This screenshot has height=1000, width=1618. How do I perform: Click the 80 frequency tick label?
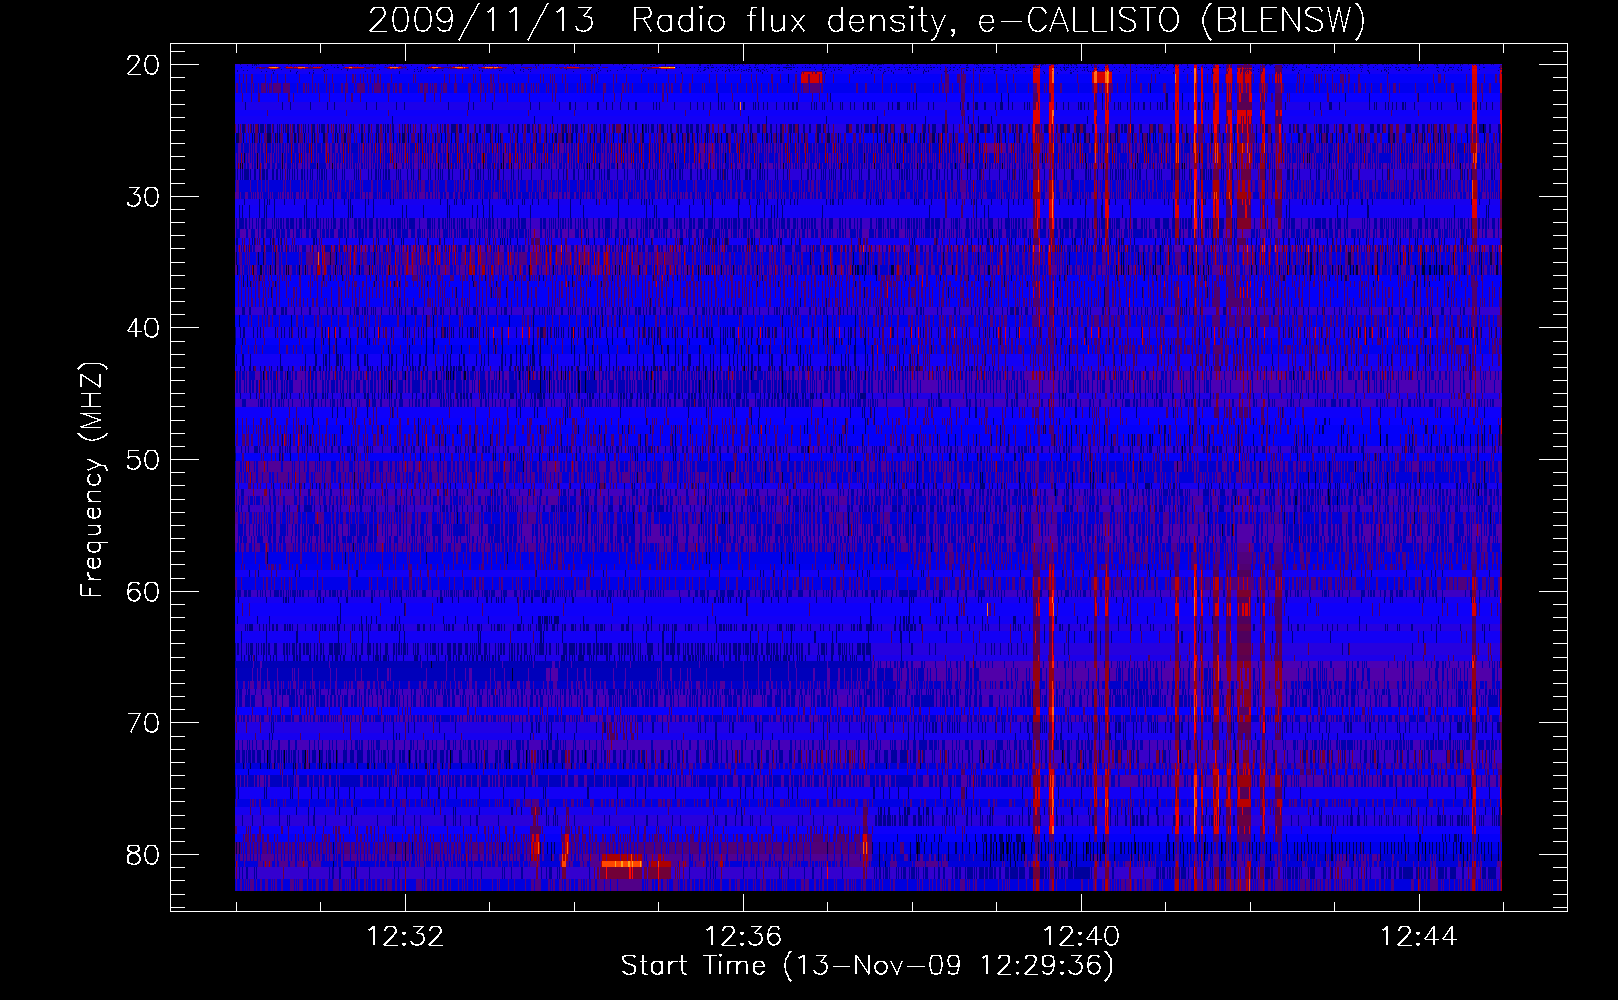point(144,855)
